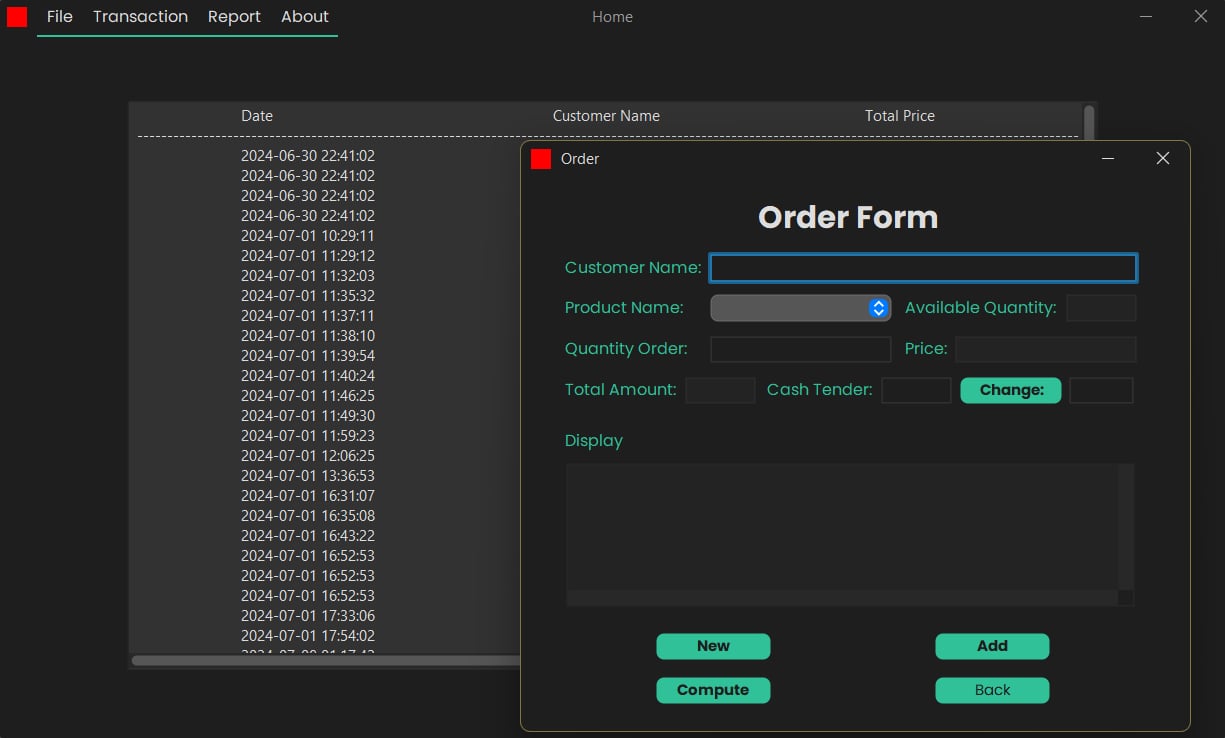The width and height of the screenshot is (1225, 738).
Task: Click the red application icon on main window
Action: [16, 16]
